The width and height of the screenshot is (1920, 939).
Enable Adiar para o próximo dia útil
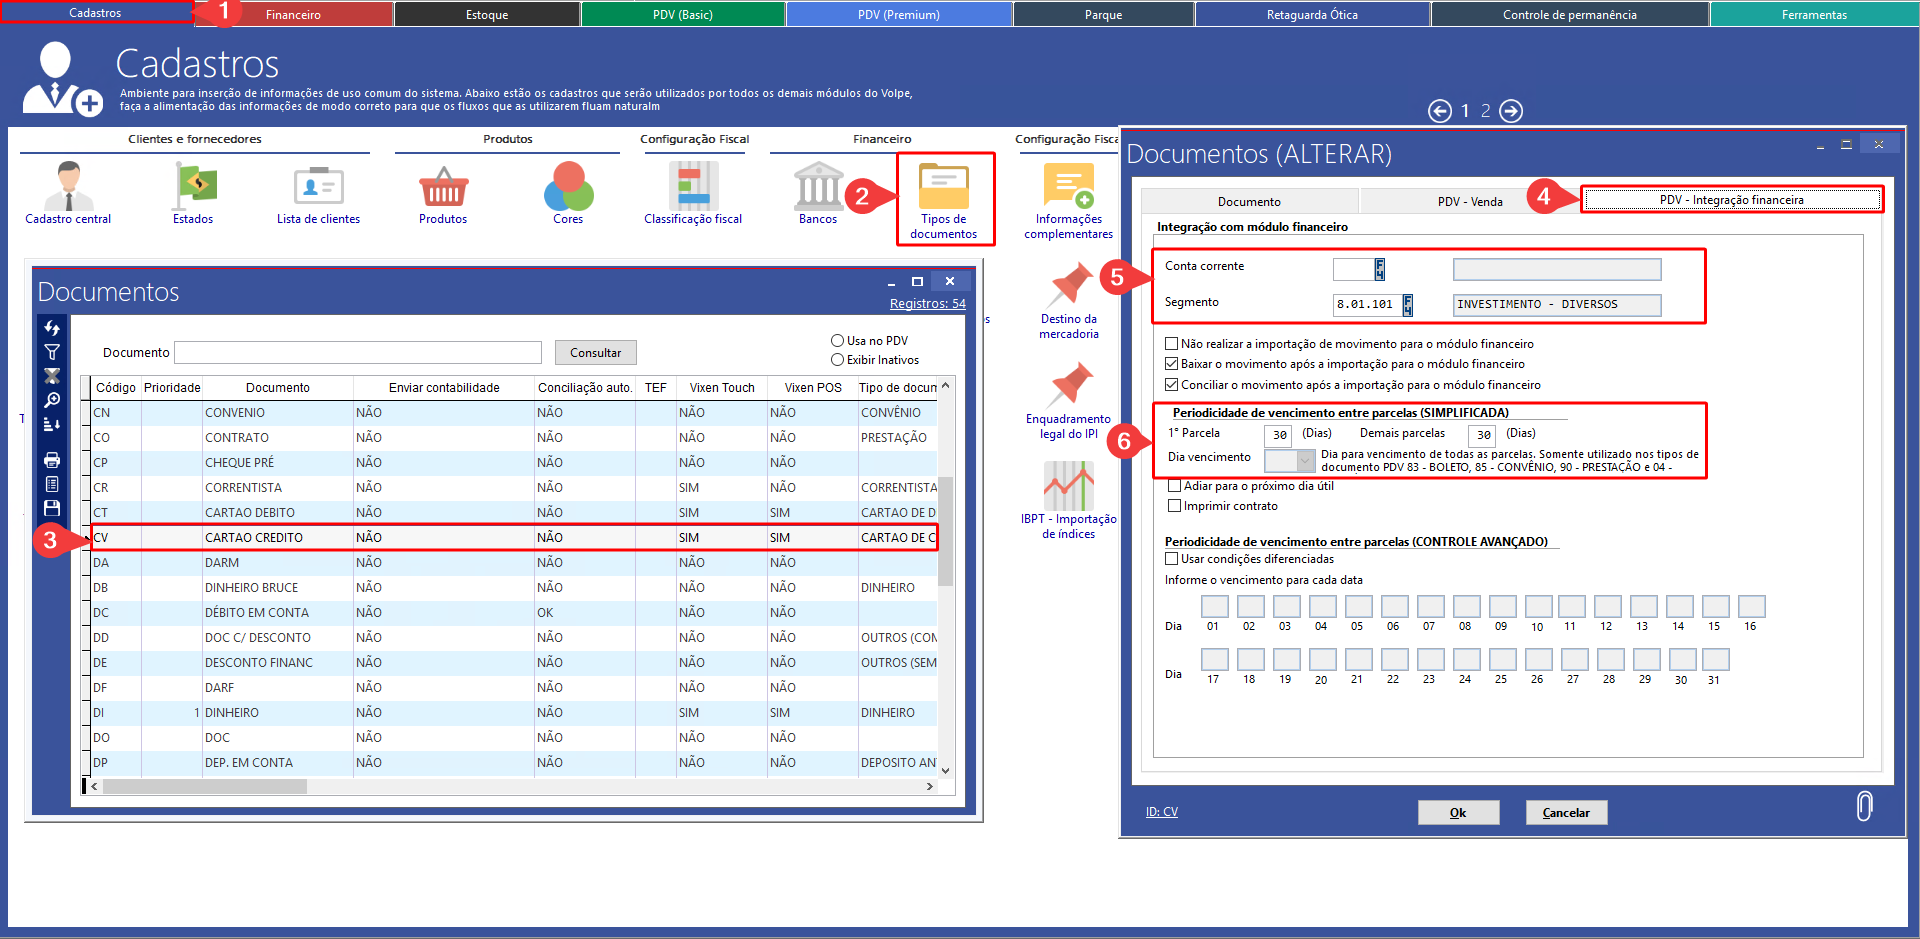click(1175, 486)
